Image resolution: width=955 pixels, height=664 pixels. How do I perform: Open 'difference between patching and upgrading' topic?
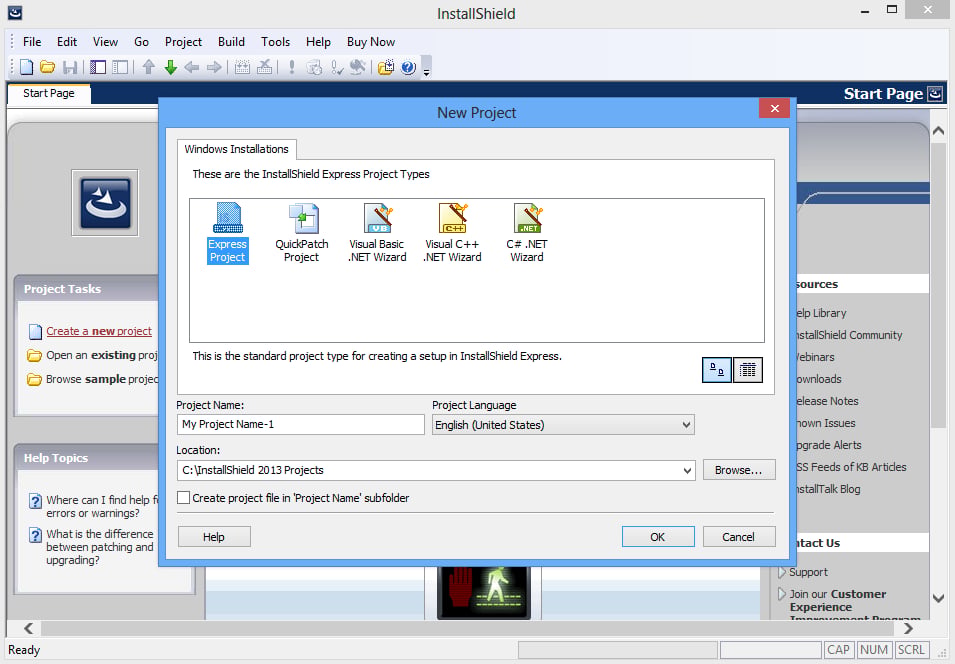point(100,546)
